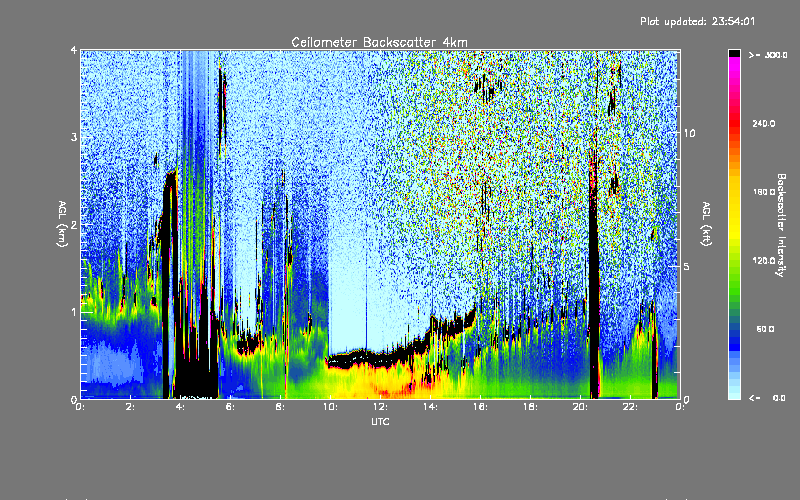
Task: Click the "AGL (kft)" axis label
Action: pos(706,224)
